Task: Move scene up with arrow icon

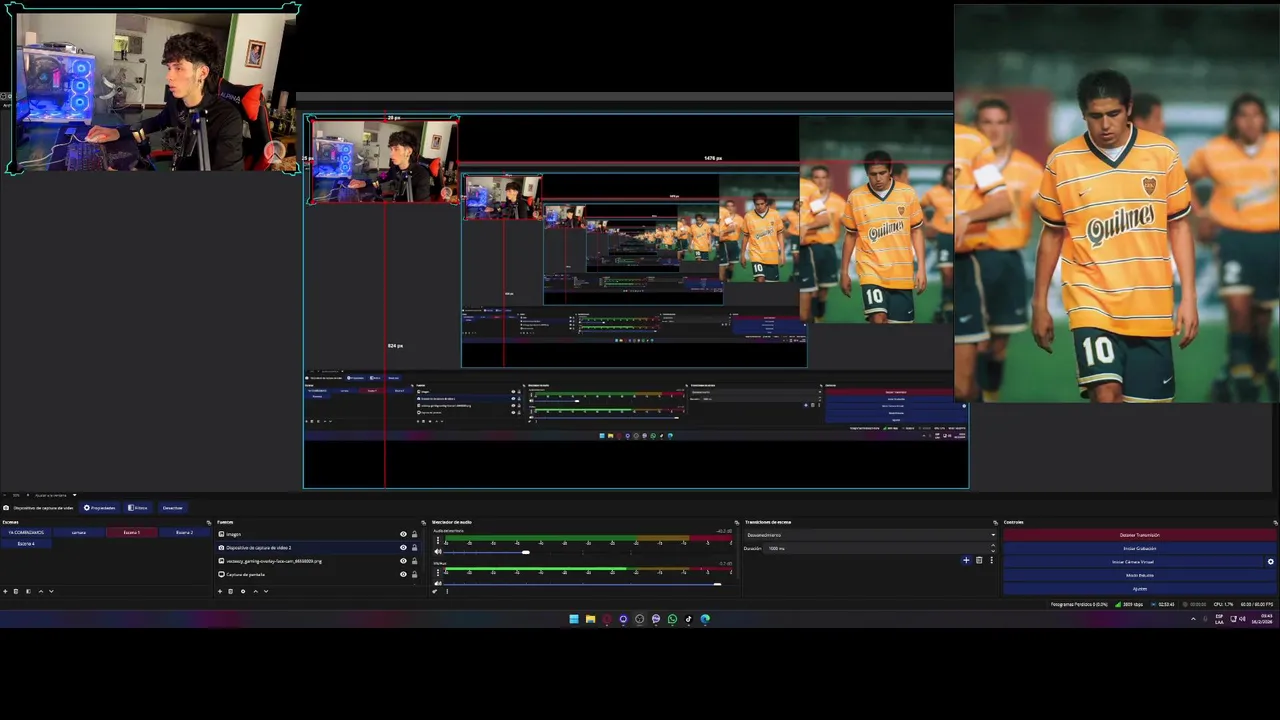Action: click(41, 591)
